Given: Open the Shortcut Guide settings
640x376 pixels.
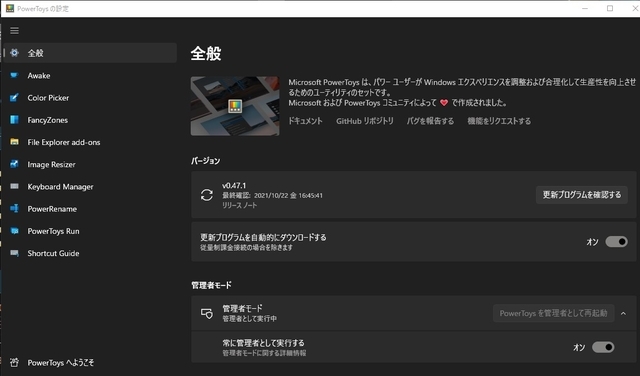Looking at the screenshot, I should pos(91,253).
